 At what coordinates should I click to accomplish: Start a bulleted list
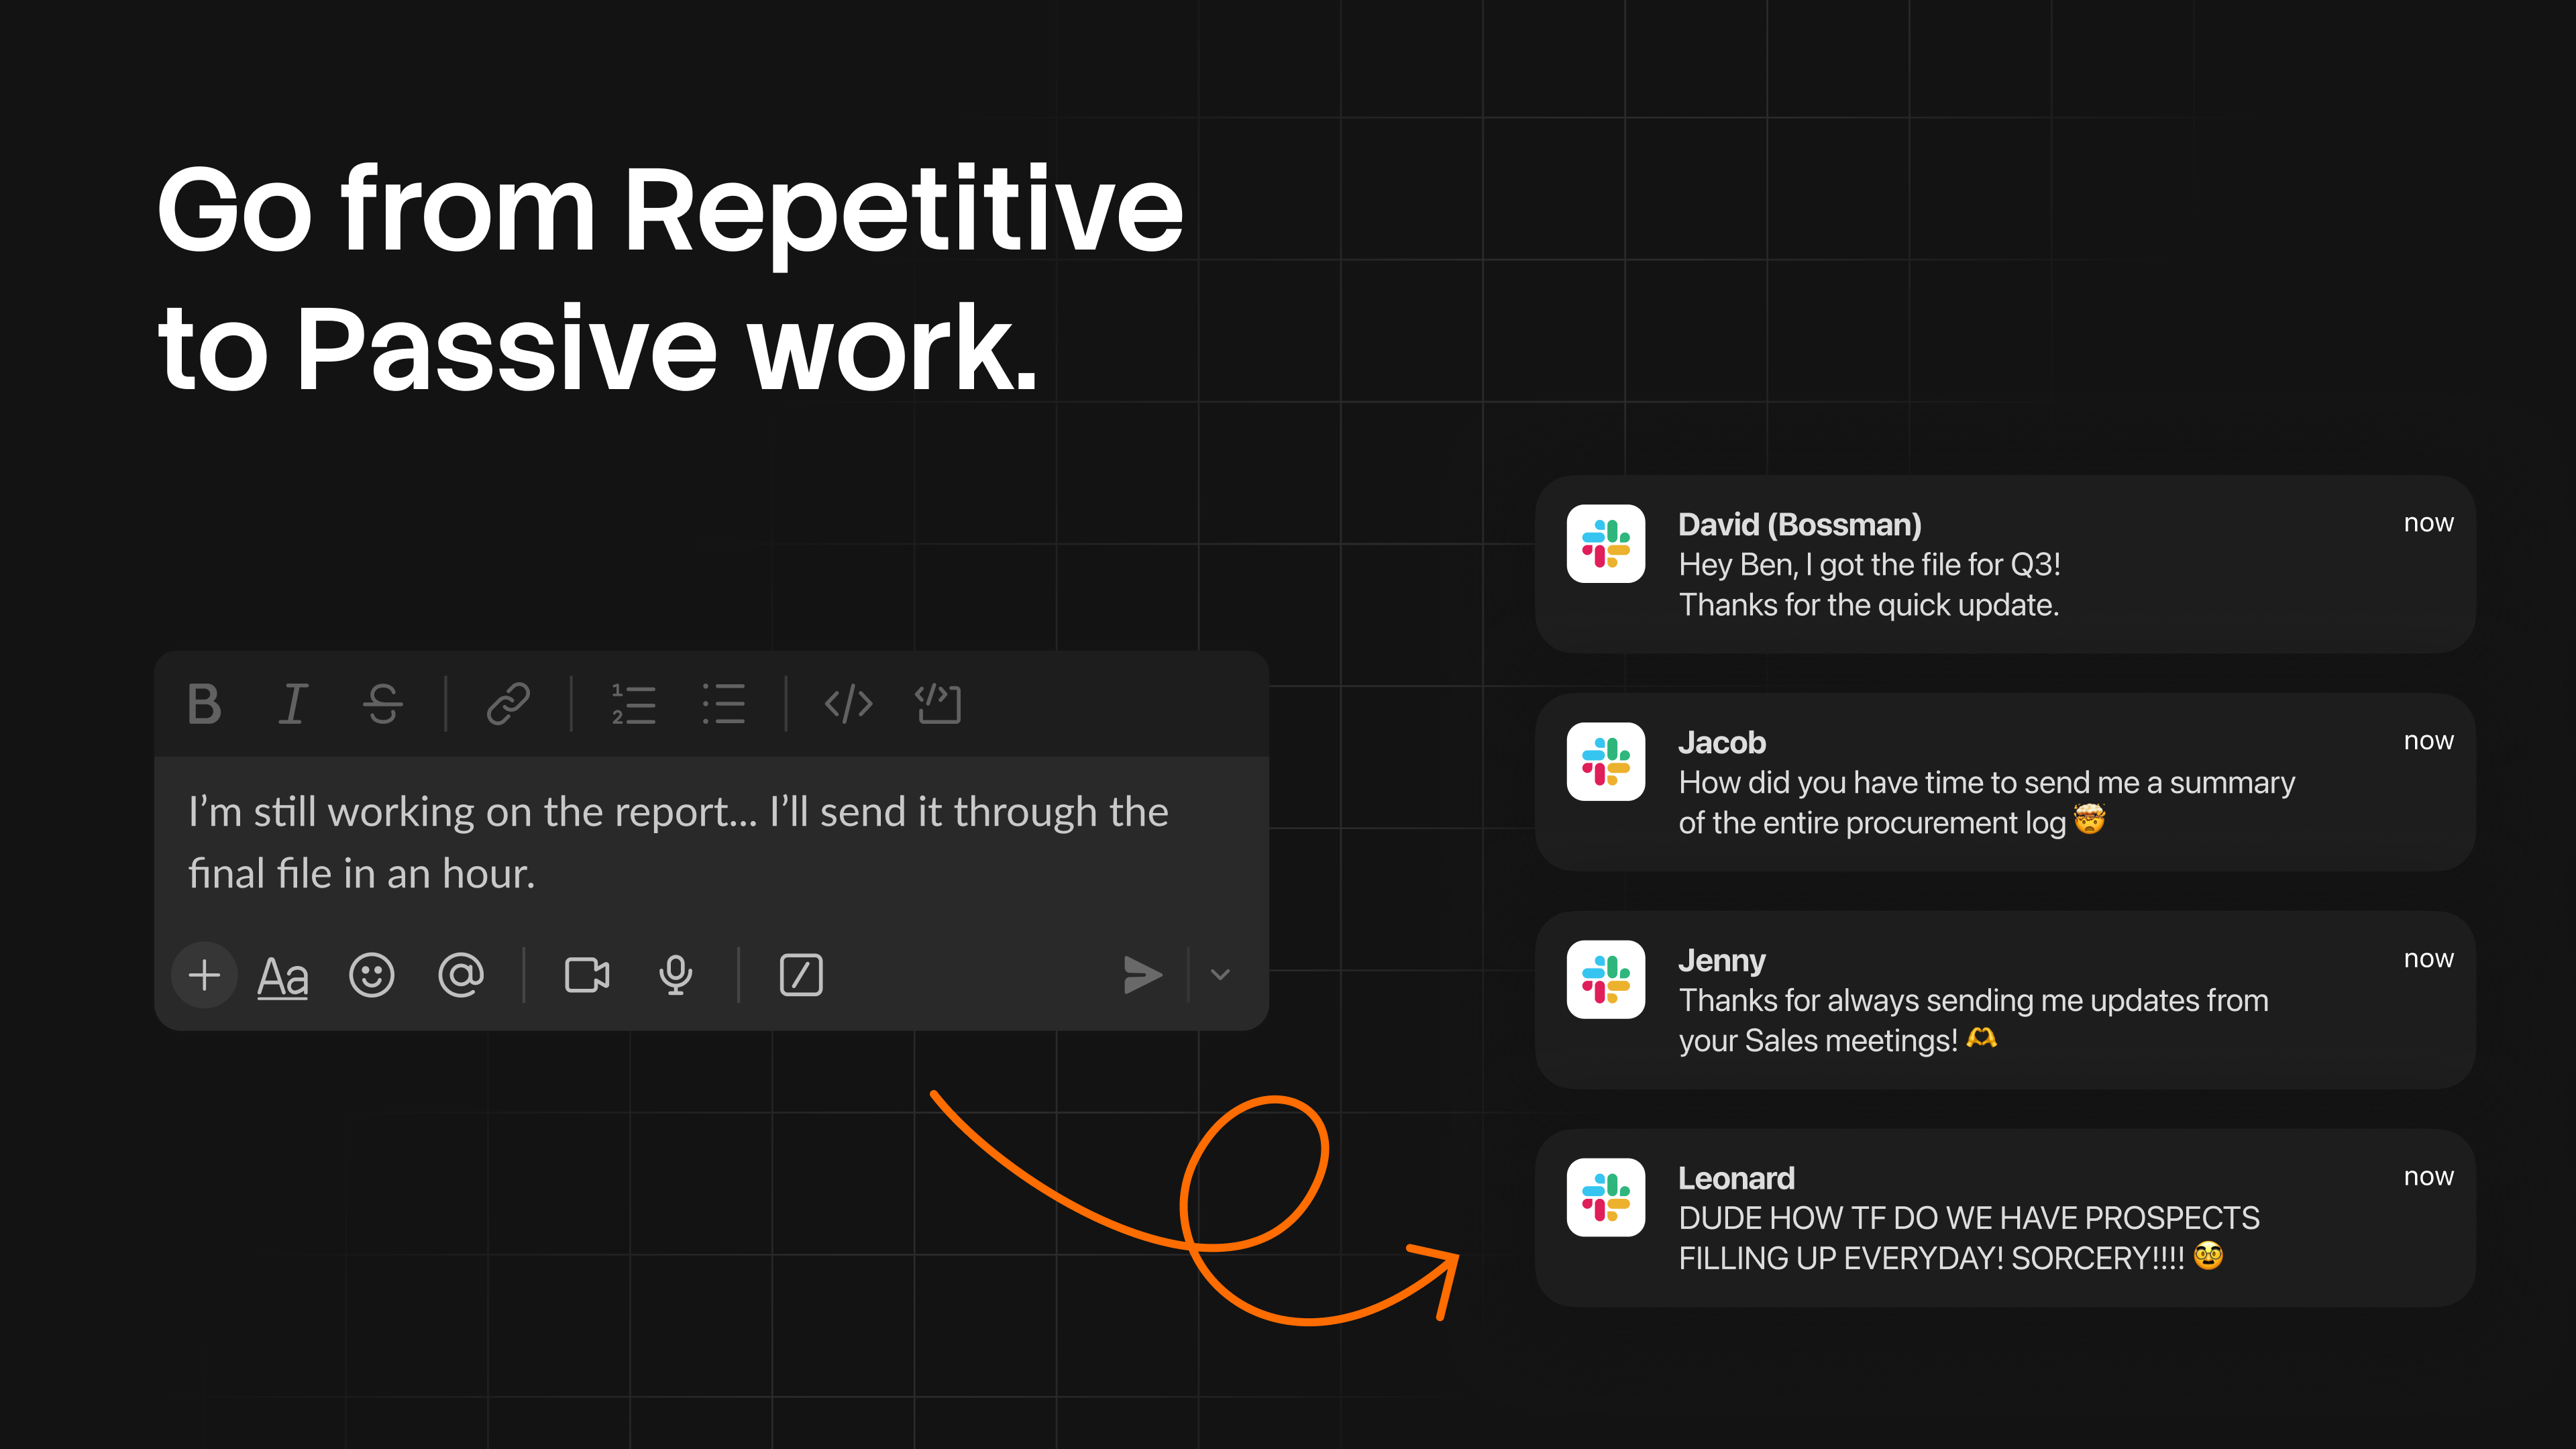coord(723,704)
